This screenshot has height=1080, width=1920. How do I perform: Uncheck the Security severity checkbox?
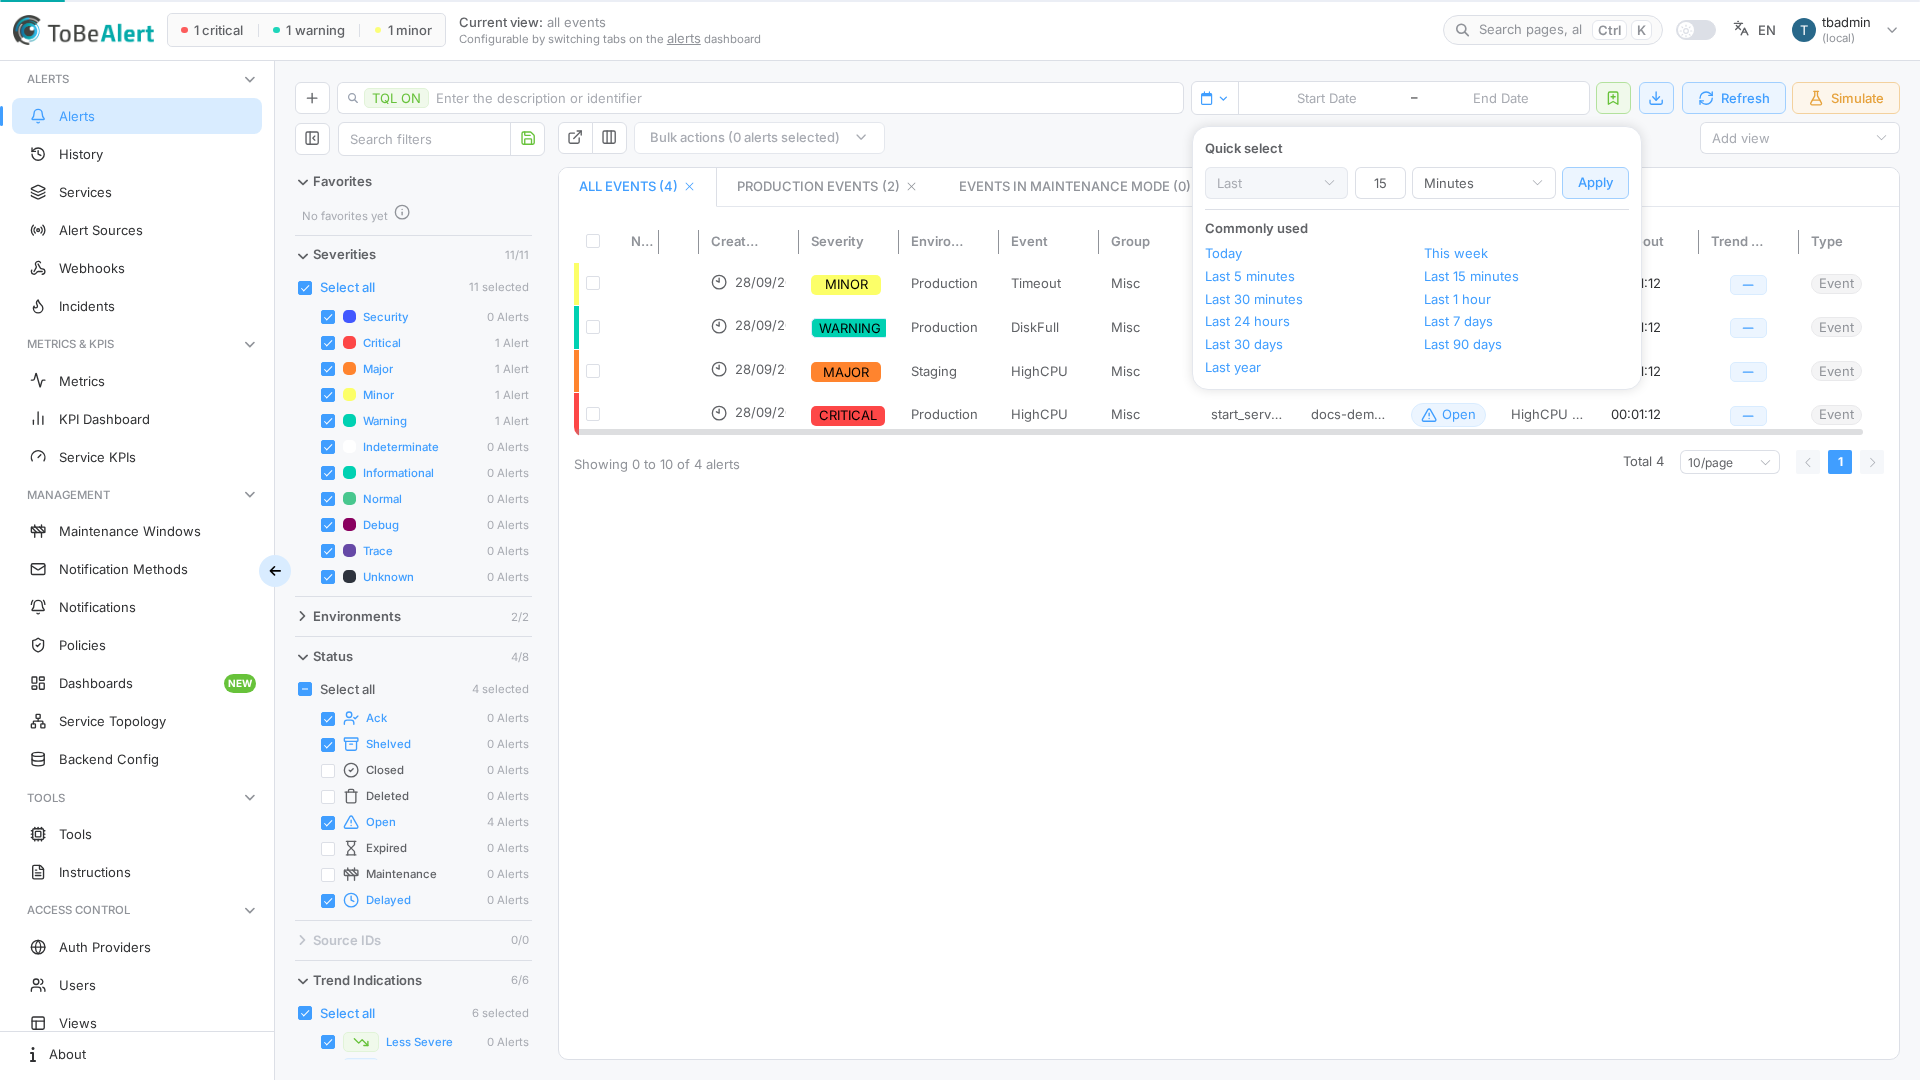(328, 317)
